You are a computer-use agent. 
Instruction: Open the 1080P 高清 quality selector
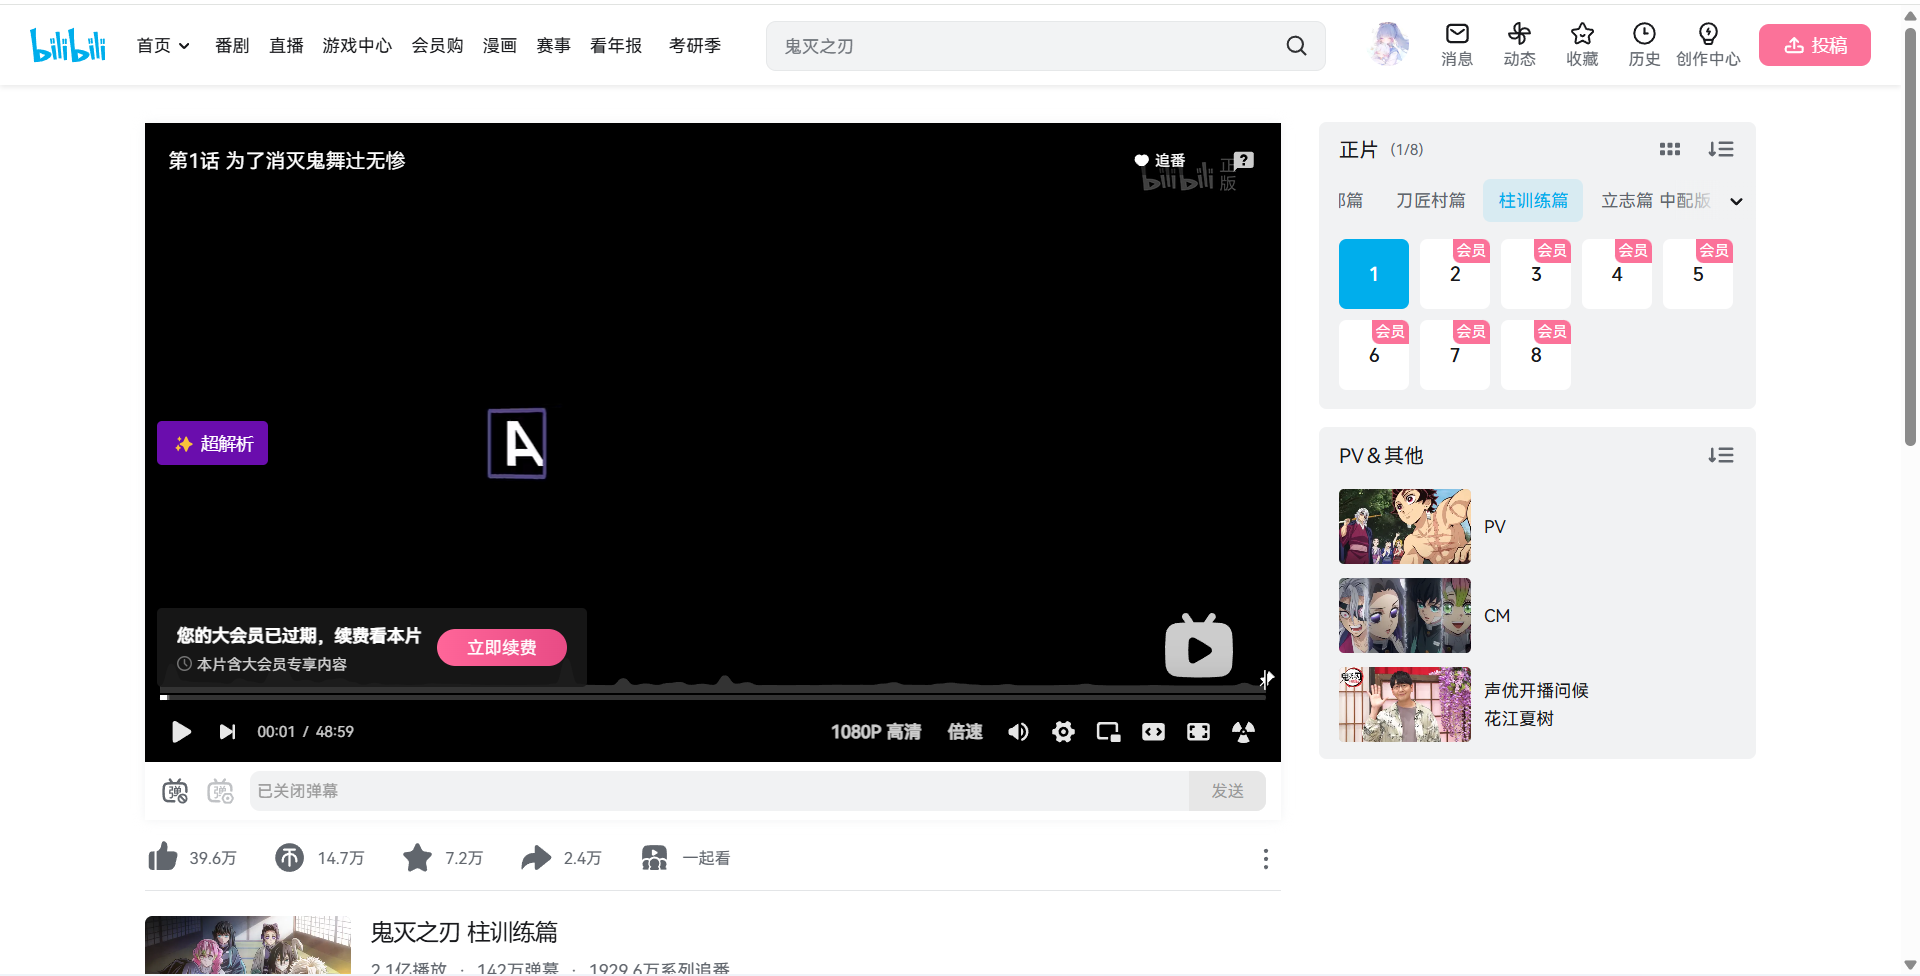(876, 732)
